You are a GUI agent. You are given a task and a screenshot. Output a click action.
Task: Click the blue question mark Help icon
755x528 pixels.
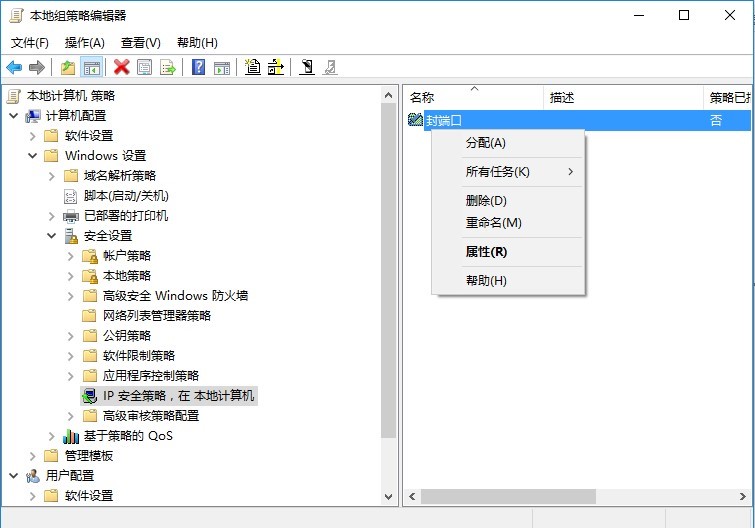coord(199,68)
